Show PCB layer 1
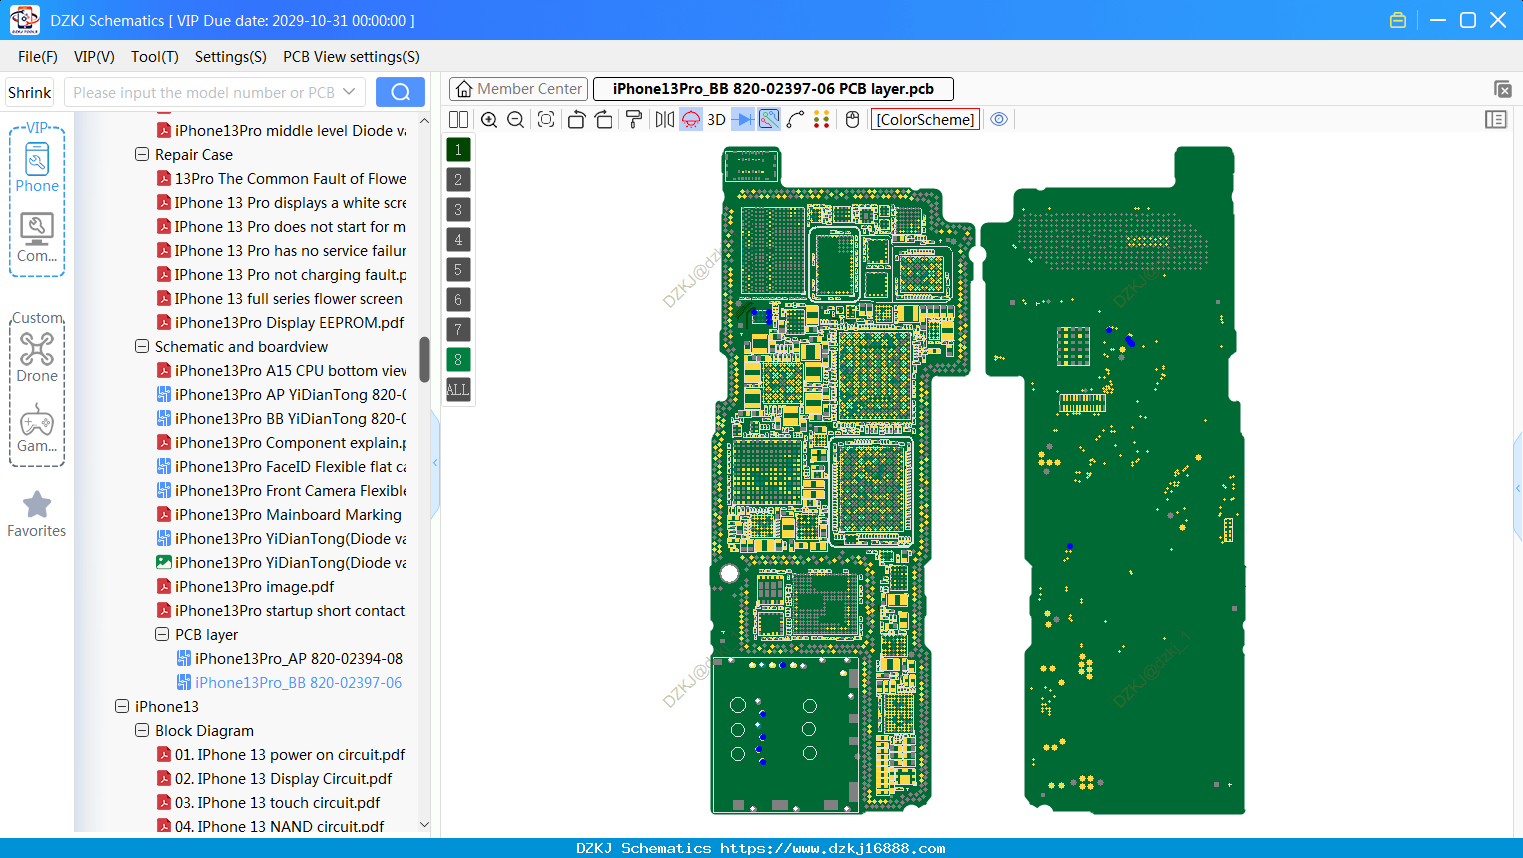1523x858 pixels. pyautogui.click(x=458, y=150)
